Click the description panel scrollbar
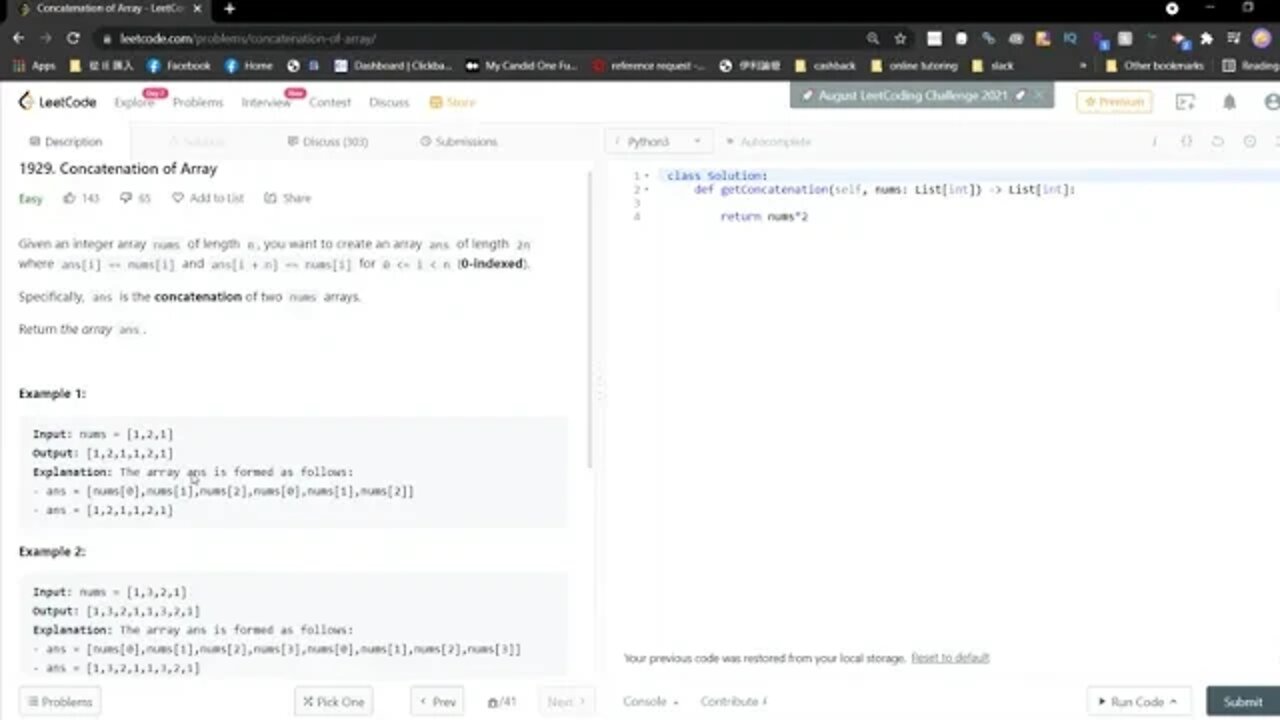 [590, 320]
